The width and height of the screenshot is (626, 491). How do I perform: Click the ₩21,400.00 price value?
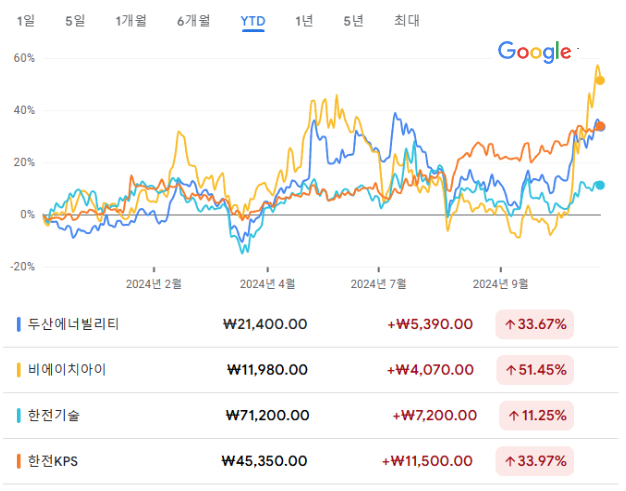265,324
